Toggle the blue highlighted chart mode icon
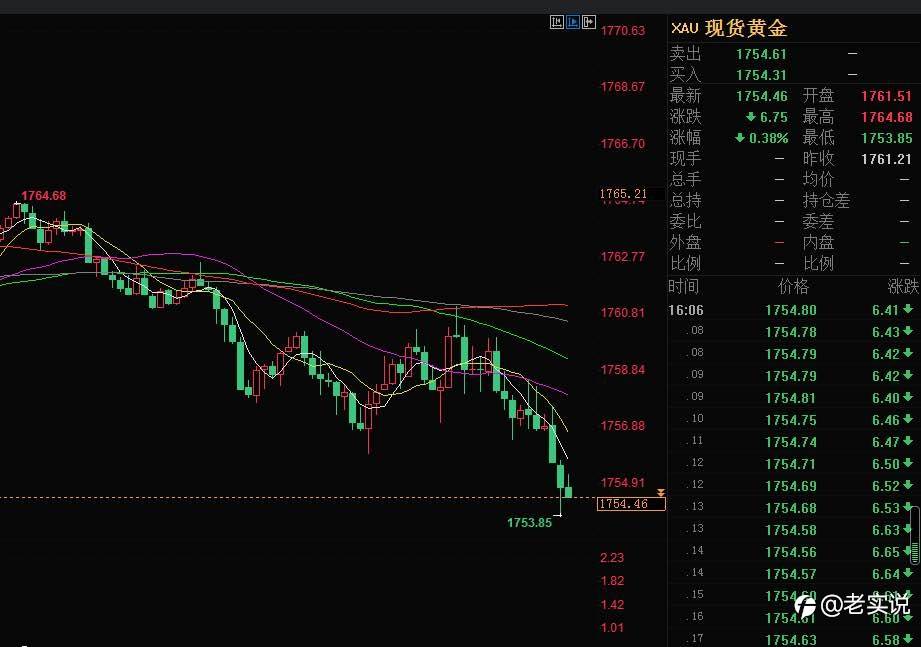Image resolution: width=921 pixels, height=647 pixels. (x=573, y=22)
